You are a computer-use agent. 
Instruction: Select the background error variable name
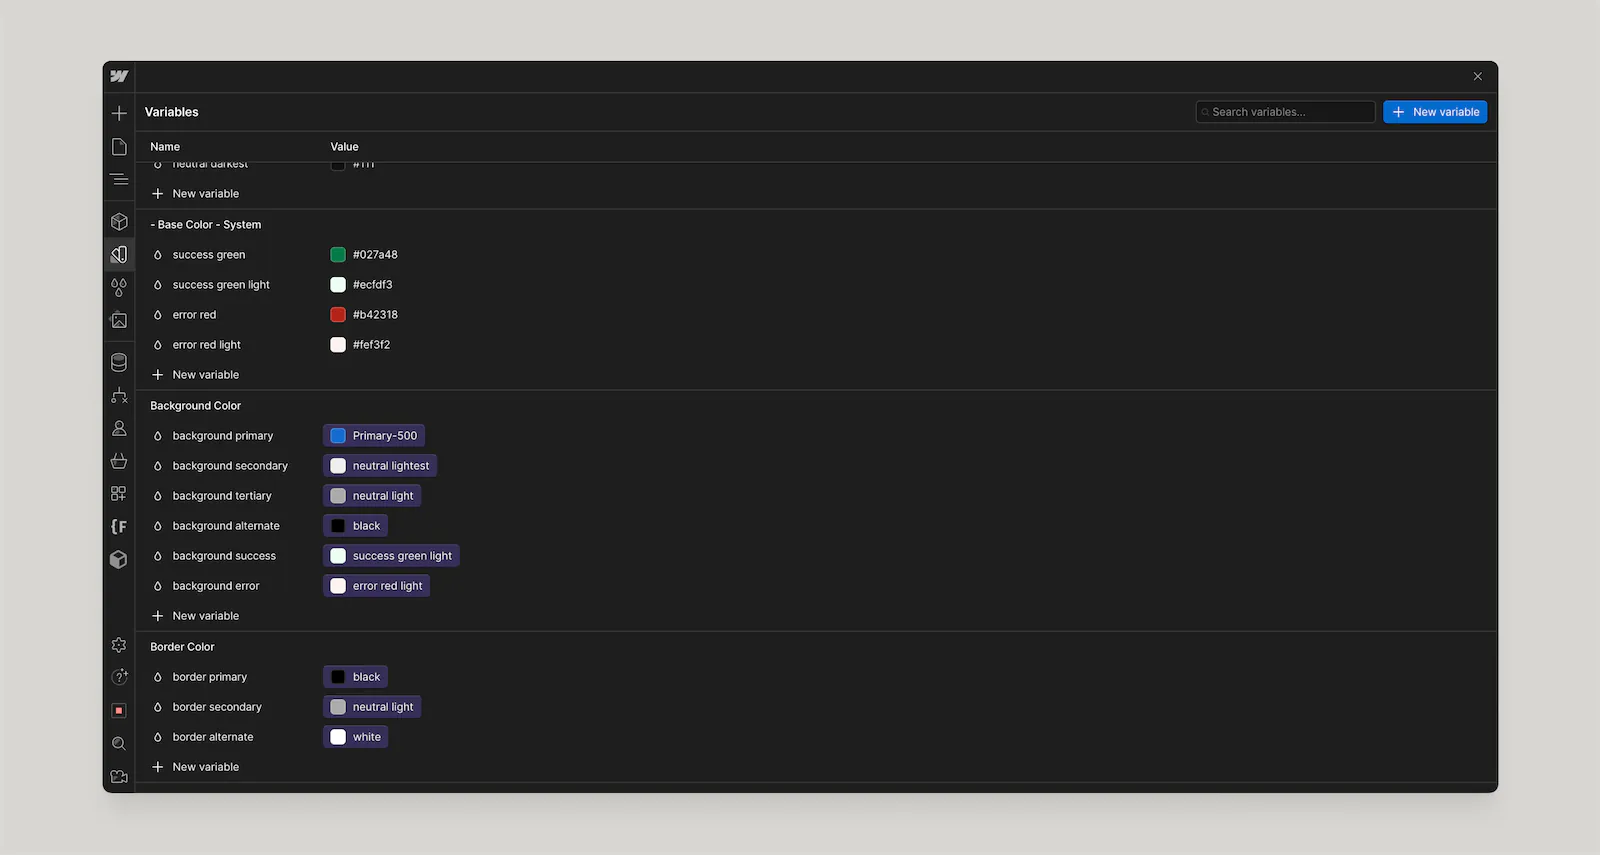click(x=216, y=586)
